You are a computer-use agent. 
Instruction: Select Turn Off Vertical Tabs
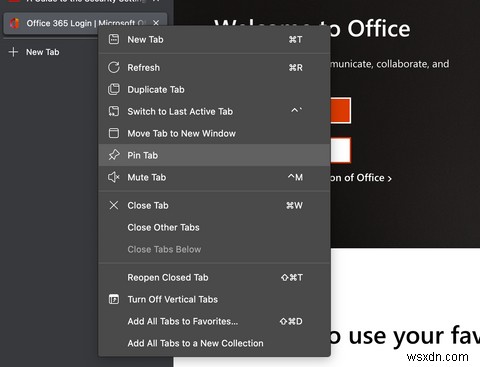[214, 299]
